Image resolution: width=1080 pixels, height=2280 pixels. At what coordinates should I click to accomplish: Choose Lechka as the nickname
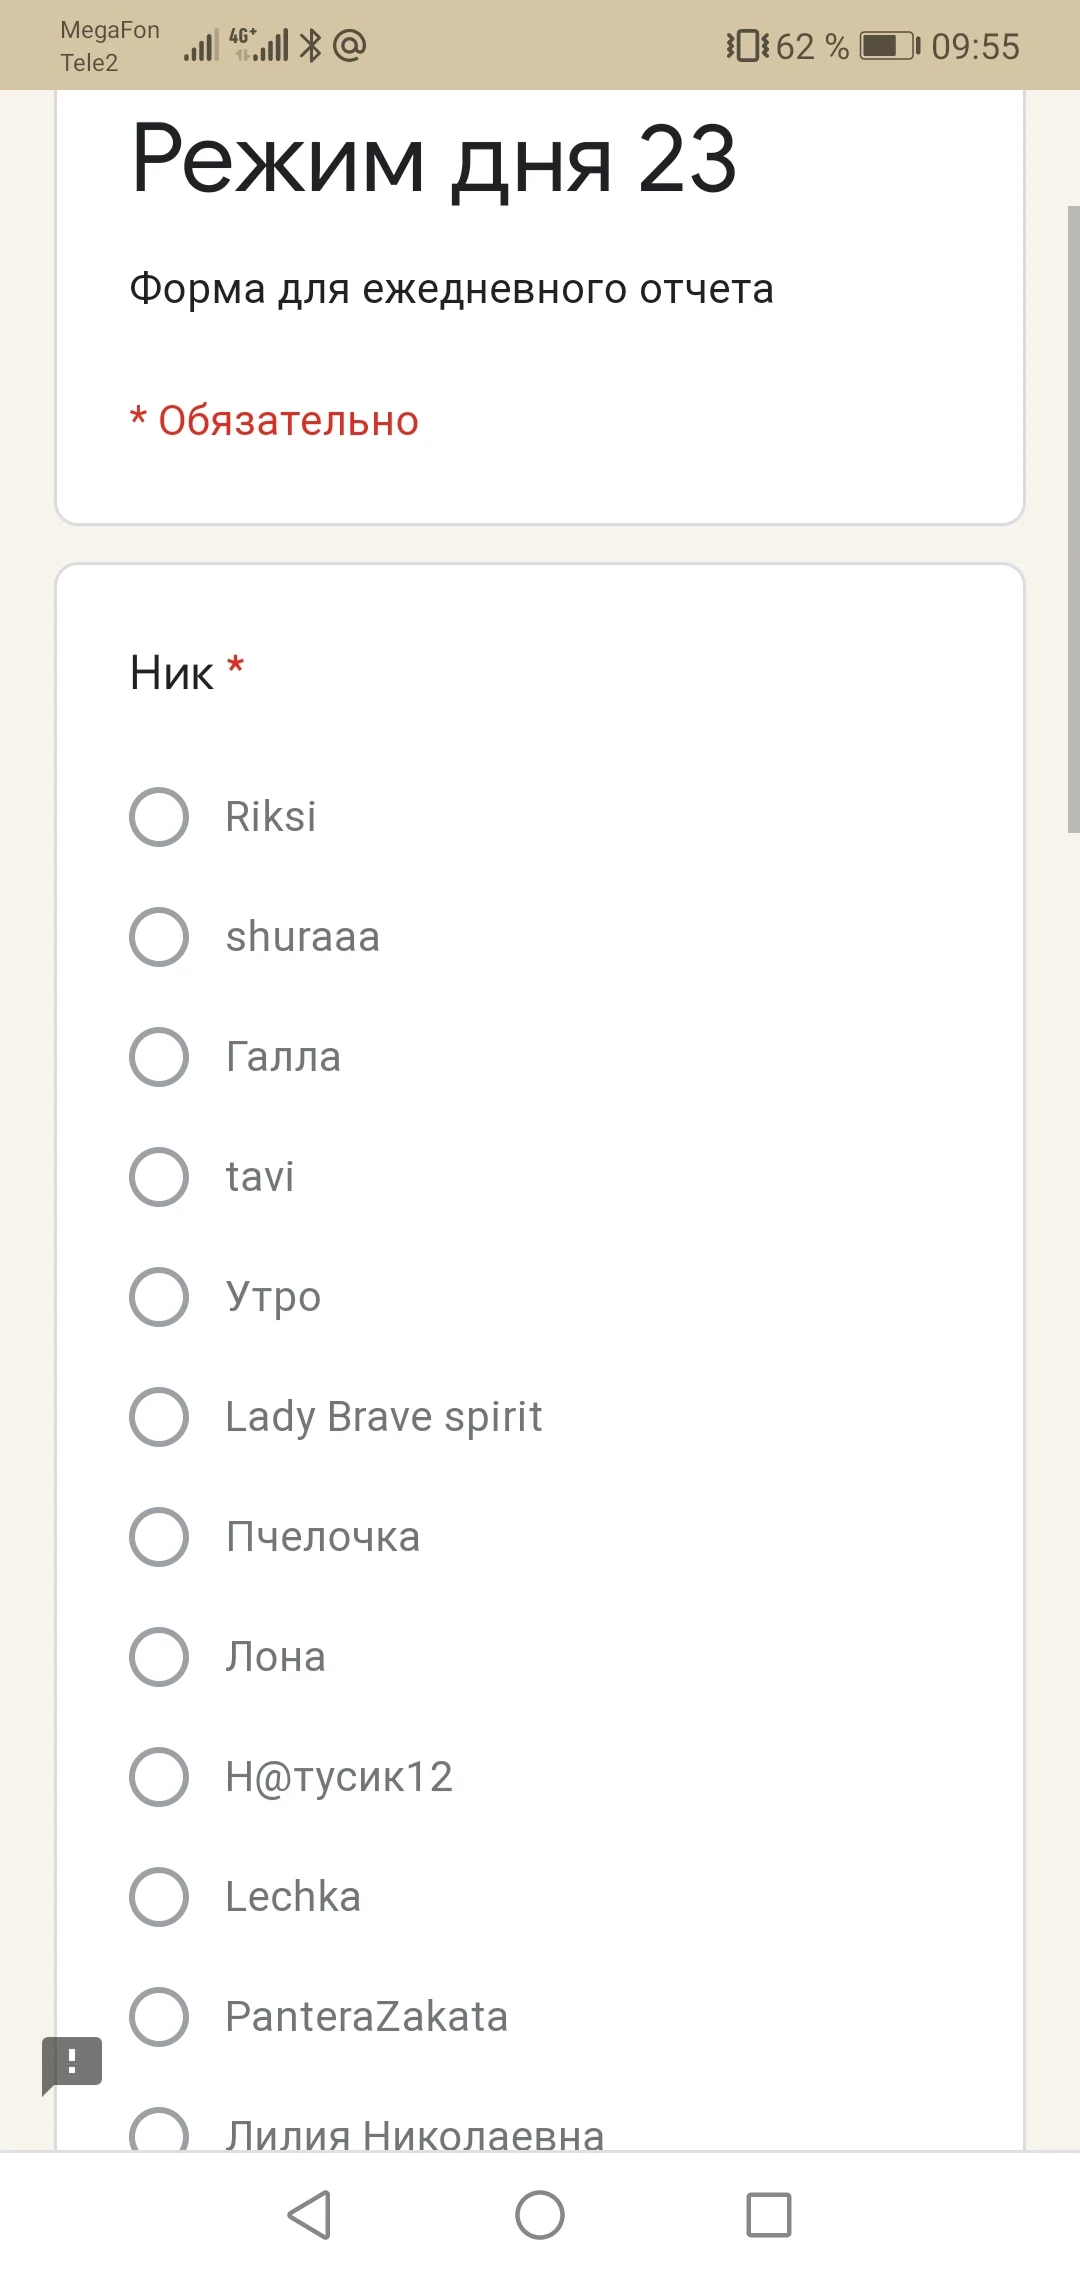[159, 1897]
